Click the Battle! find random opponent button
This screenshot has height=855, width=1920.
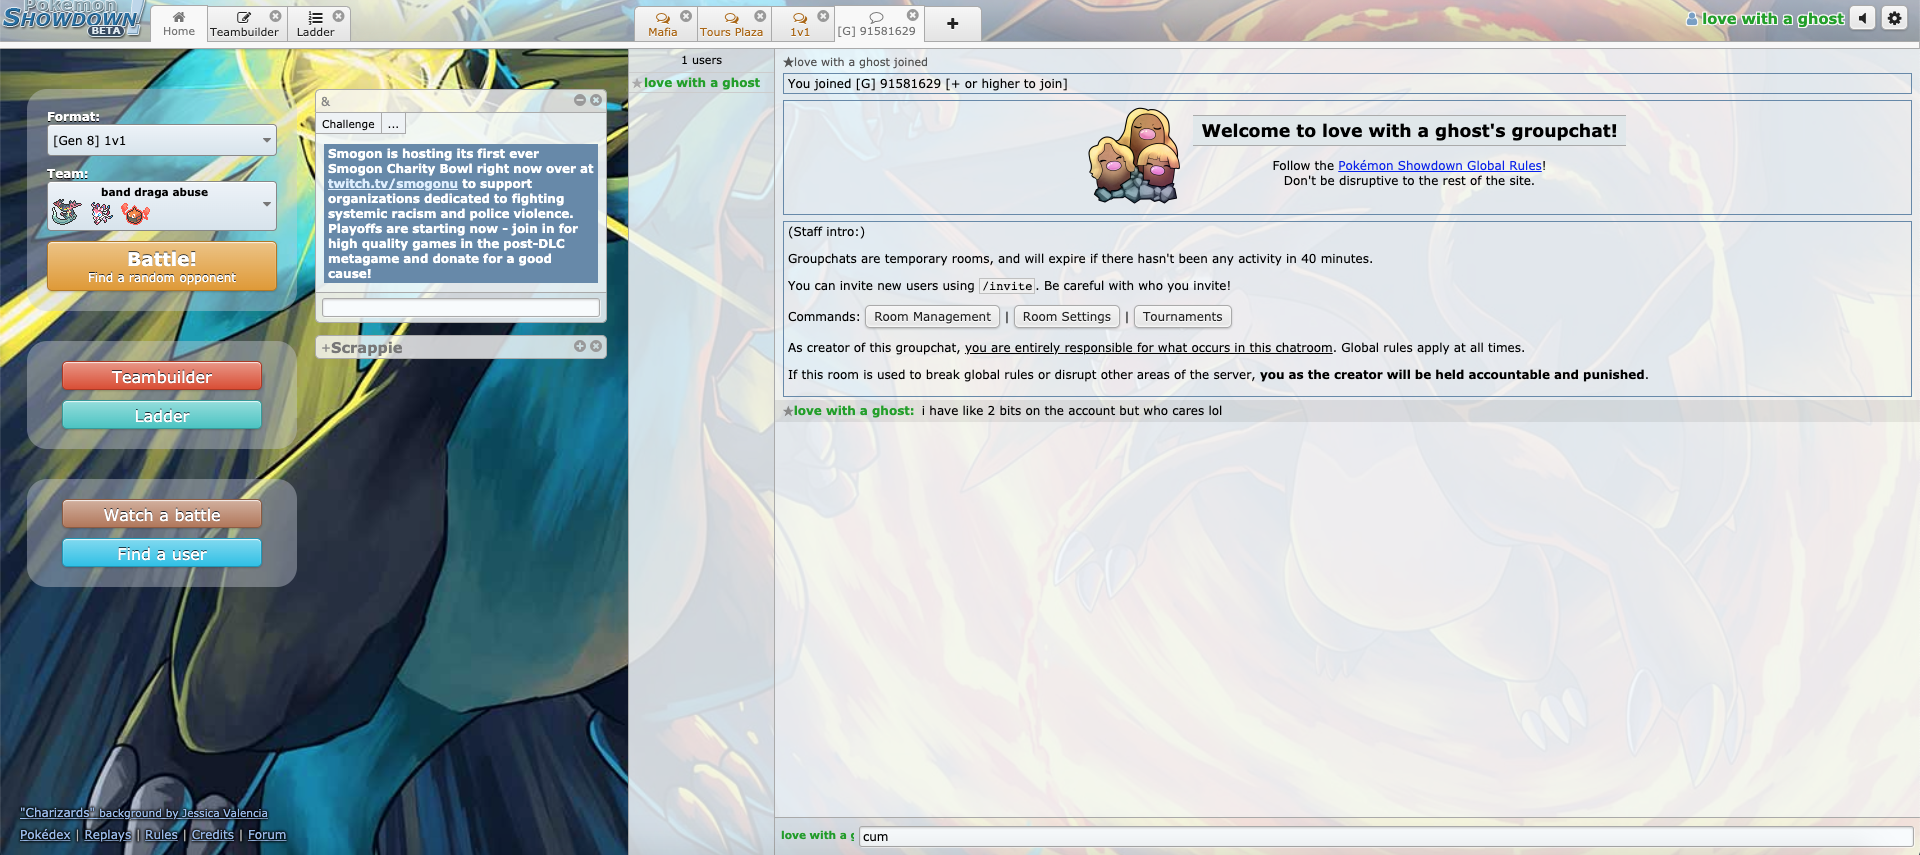point(162,266)
